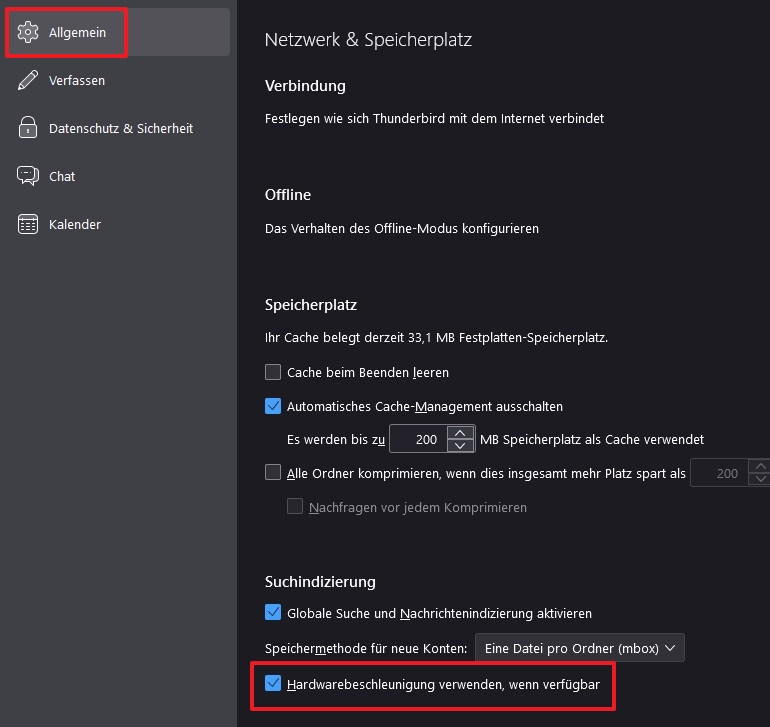Click the Datenschutz & Sicherheit lock icon

[28, 129]
